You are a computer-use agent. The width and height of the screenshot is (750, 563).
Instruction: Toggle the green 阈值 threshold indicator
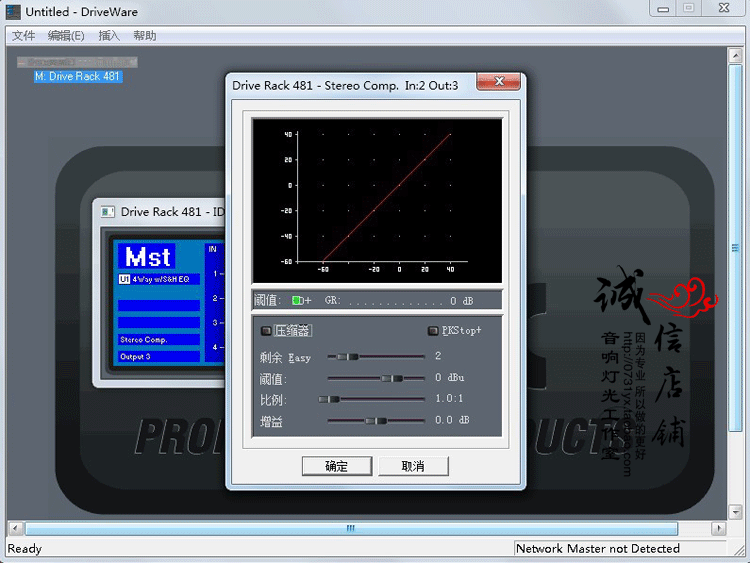[x=296, y=300]
